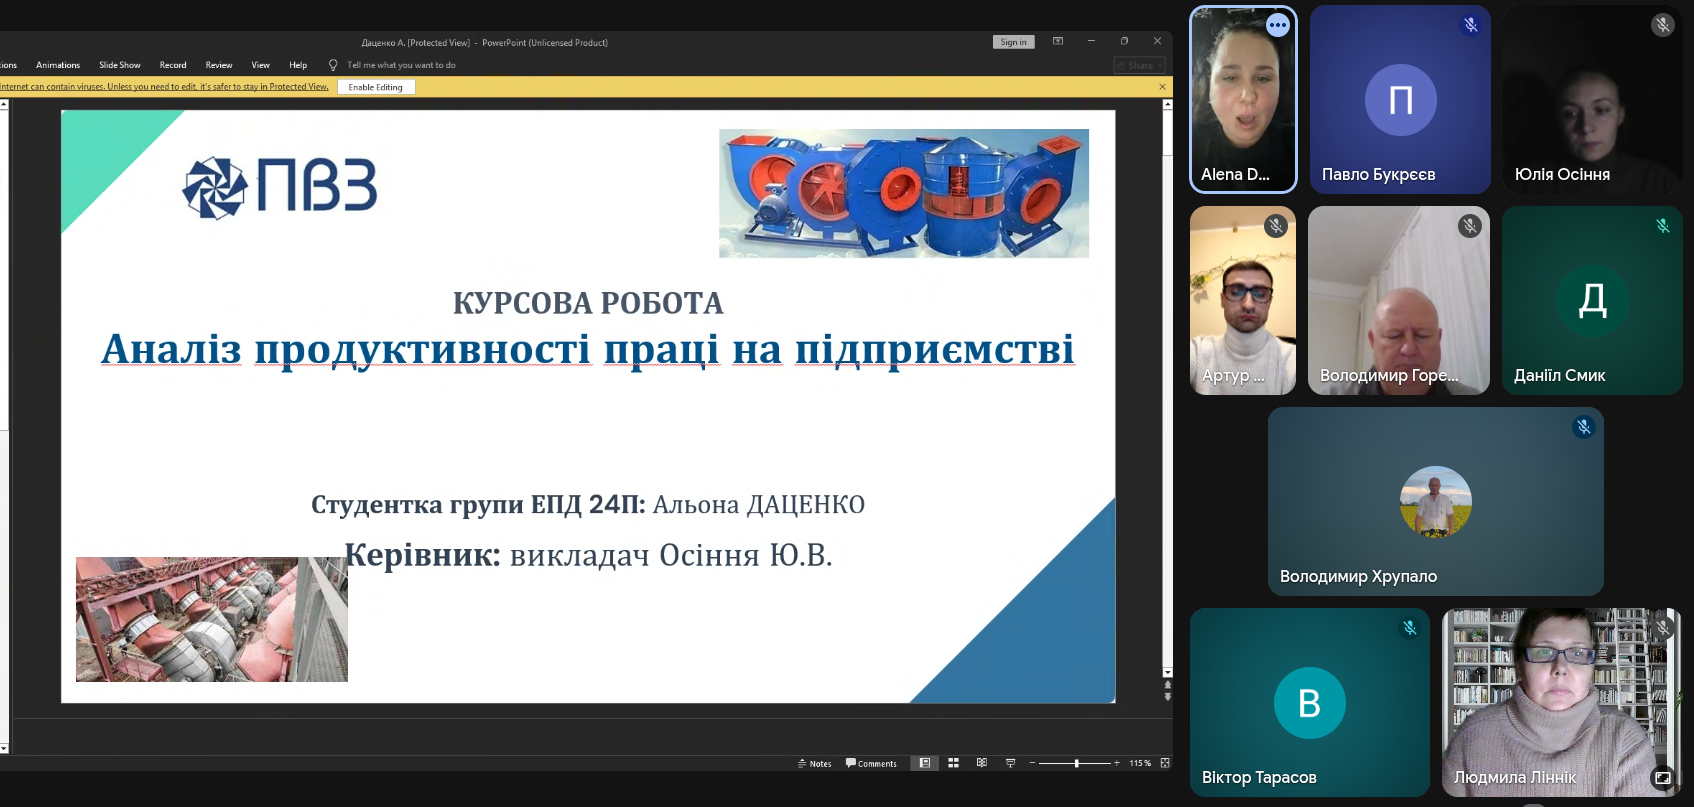This screenshot has width=1694, height=807.
Task: Open the Review ribbon tab
Action: (x=218, y=65)
